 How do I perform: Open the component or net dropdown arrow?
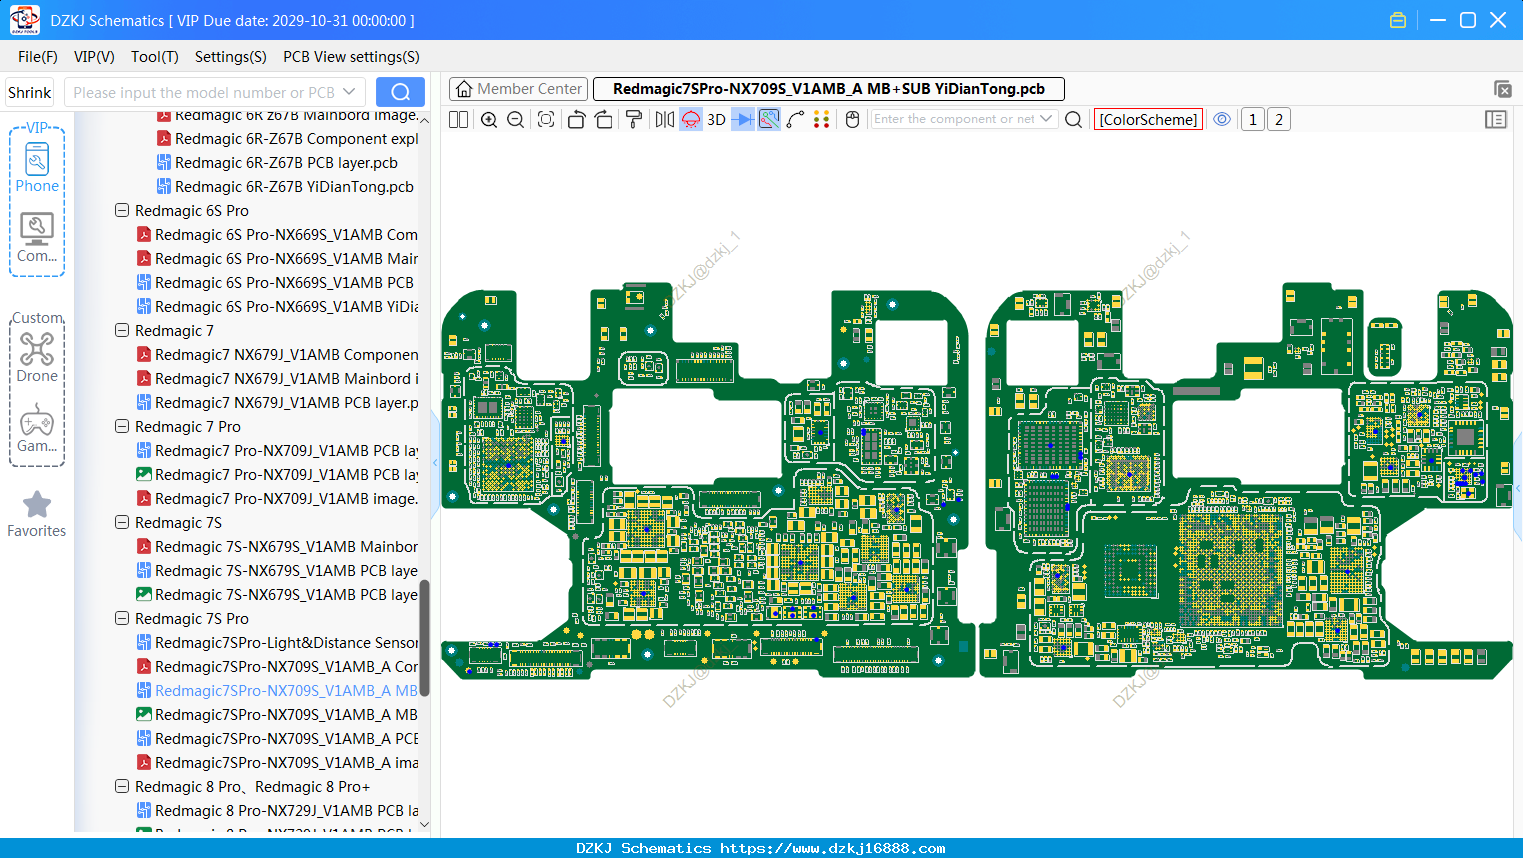point(1047,119)
